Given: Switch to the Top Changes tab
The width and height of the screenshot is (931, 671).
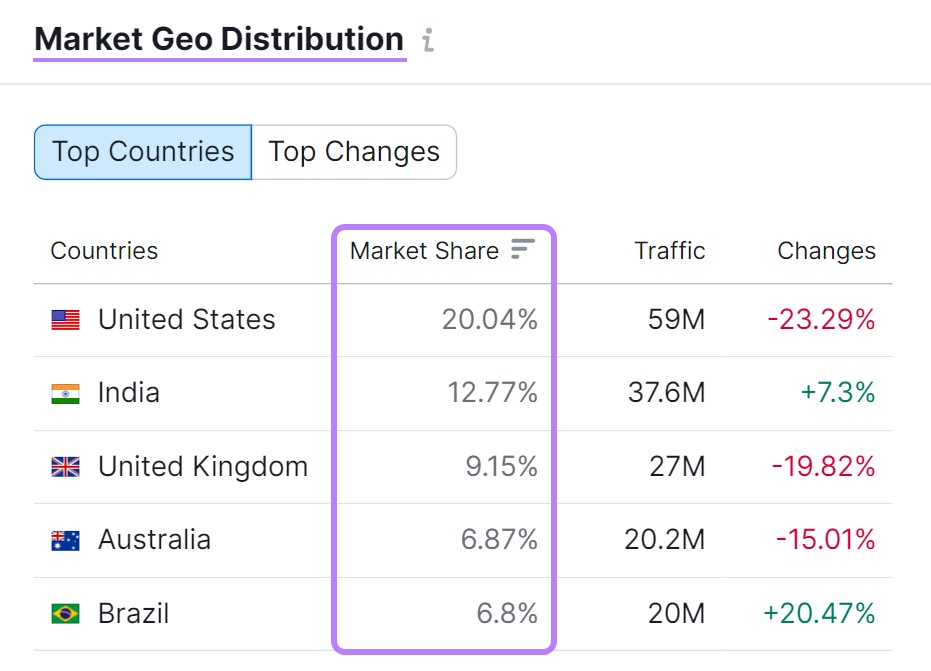Looking at the screenshot, I should (352, 152).
